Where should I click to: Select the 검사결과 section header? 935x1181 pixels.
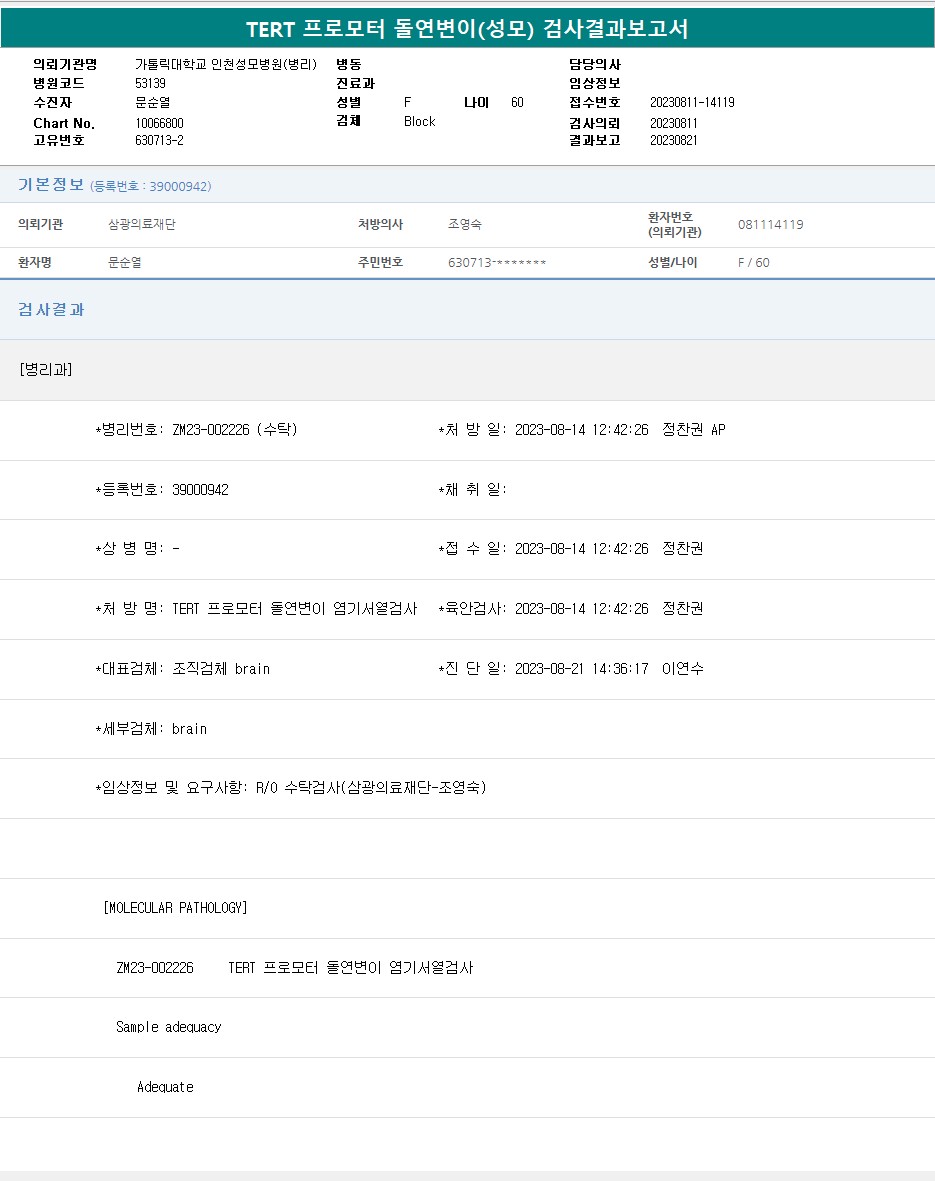click(x=52, y=310)
